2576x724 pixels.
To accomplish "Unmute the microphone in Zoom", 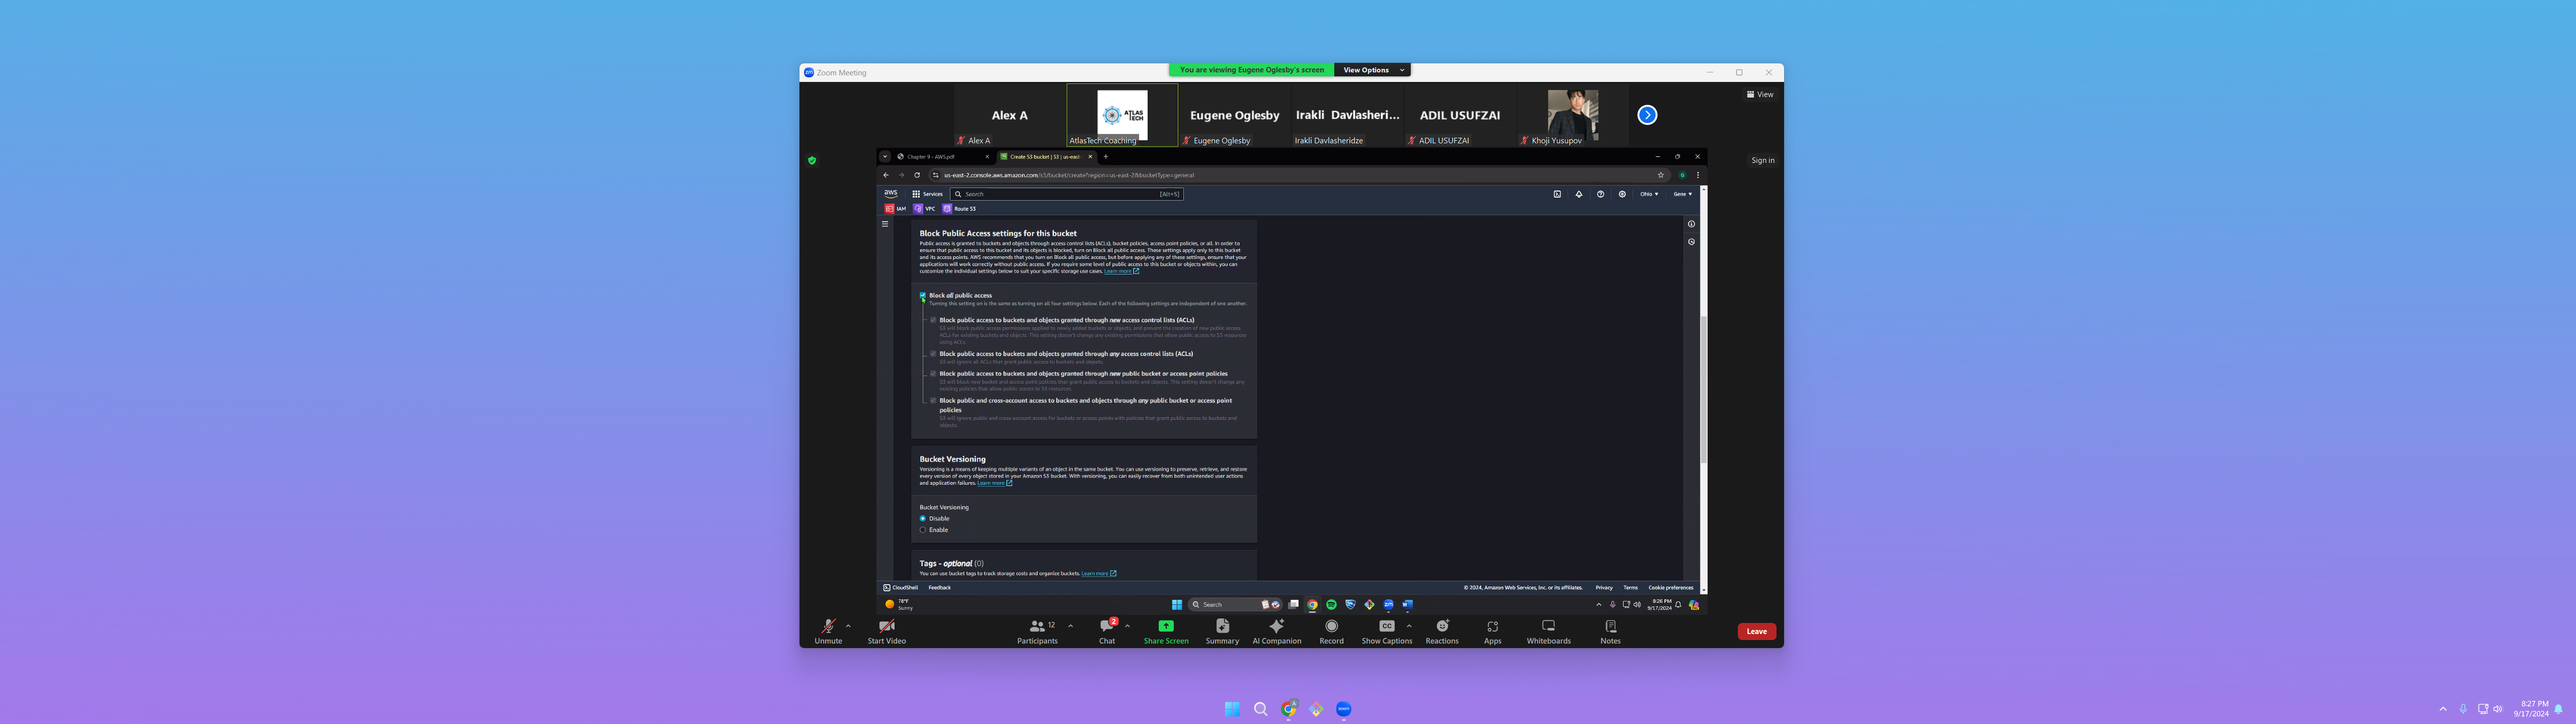I will tap(828, 627).
